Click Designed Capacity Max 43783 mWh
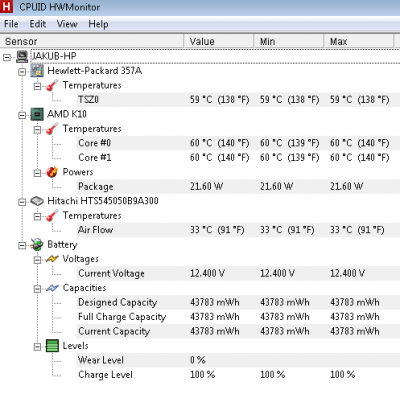This screenshot has height=398, width=400. coord(355,302)
